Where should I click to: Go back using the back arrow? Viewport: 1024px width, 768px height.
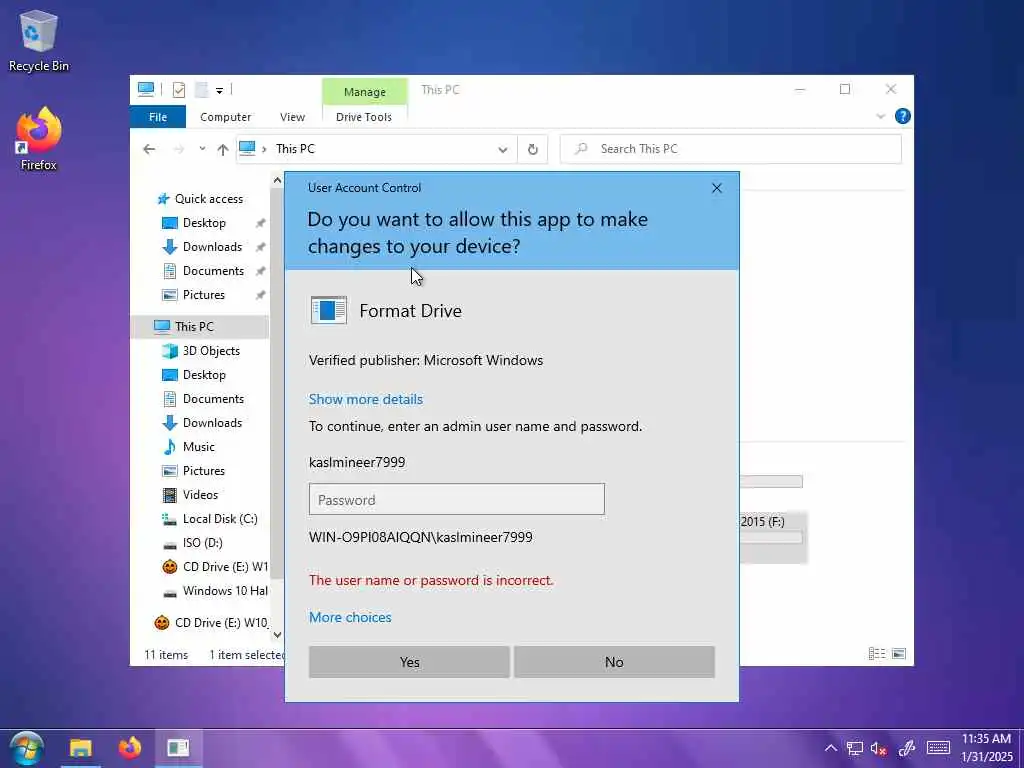(149, 150)
